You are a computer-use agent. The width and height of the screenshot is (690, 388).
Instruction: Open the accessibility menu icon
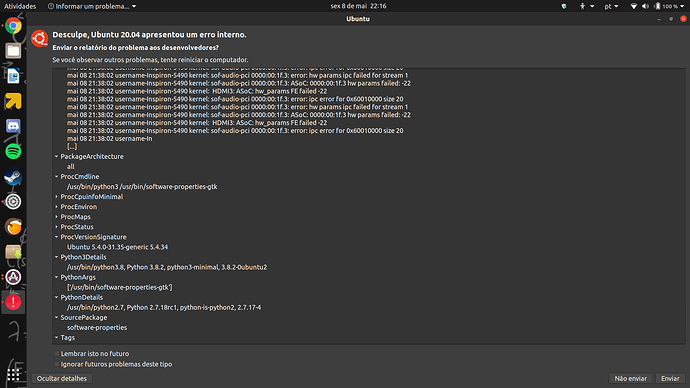pyautogui.click(x=582, y=6)
